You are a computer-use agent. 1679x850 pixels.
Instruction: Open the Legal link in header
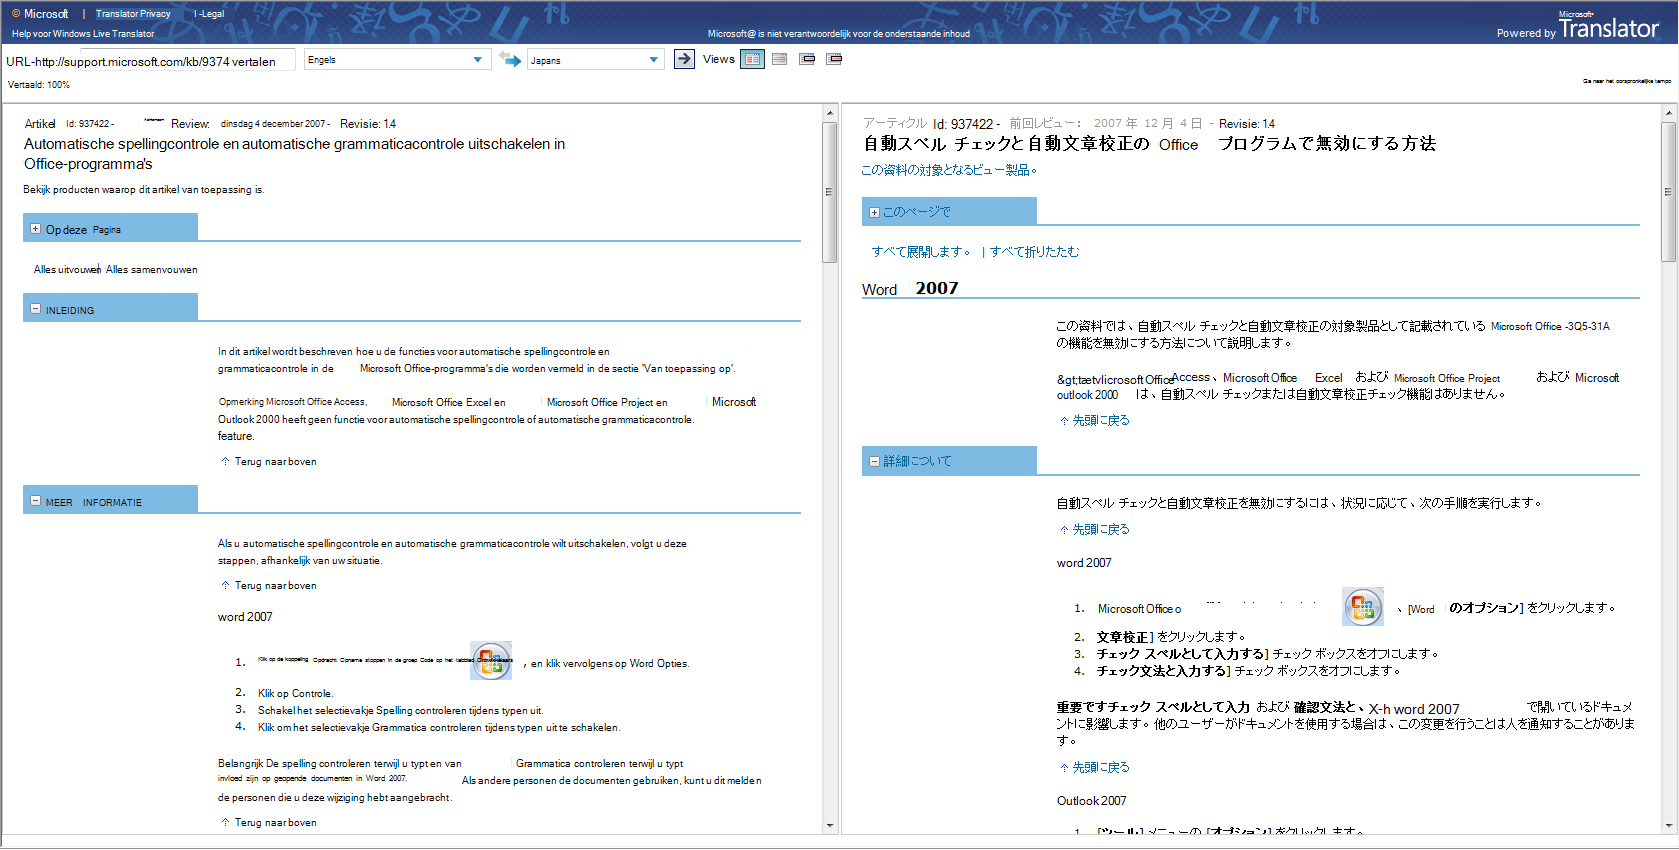211,14
